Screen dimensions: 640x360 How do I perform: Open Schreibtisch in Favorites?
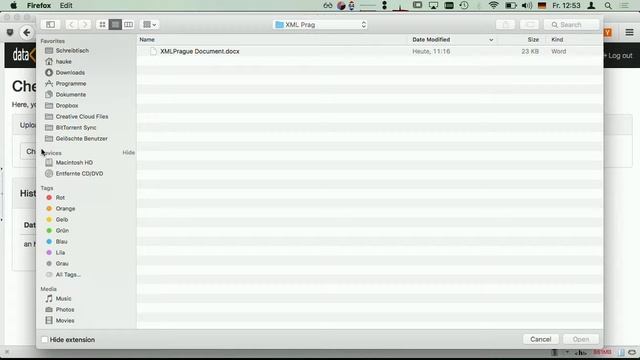pos(72,51)
